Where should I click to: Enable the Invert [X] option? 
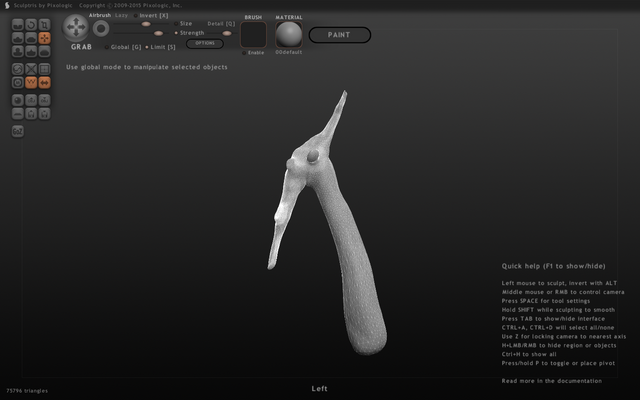tap(151, 16)
